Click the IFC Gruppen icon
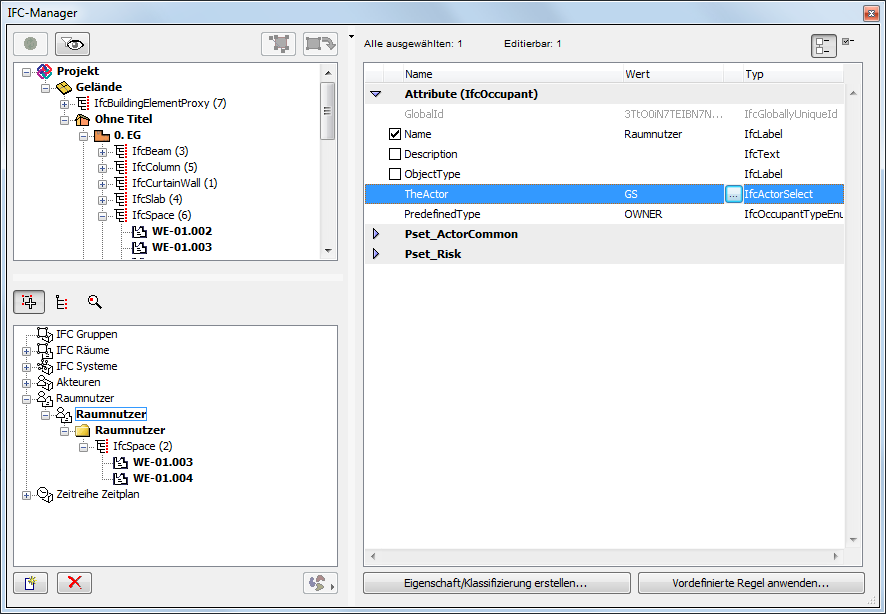886x614 pixels. pos(45,334)
